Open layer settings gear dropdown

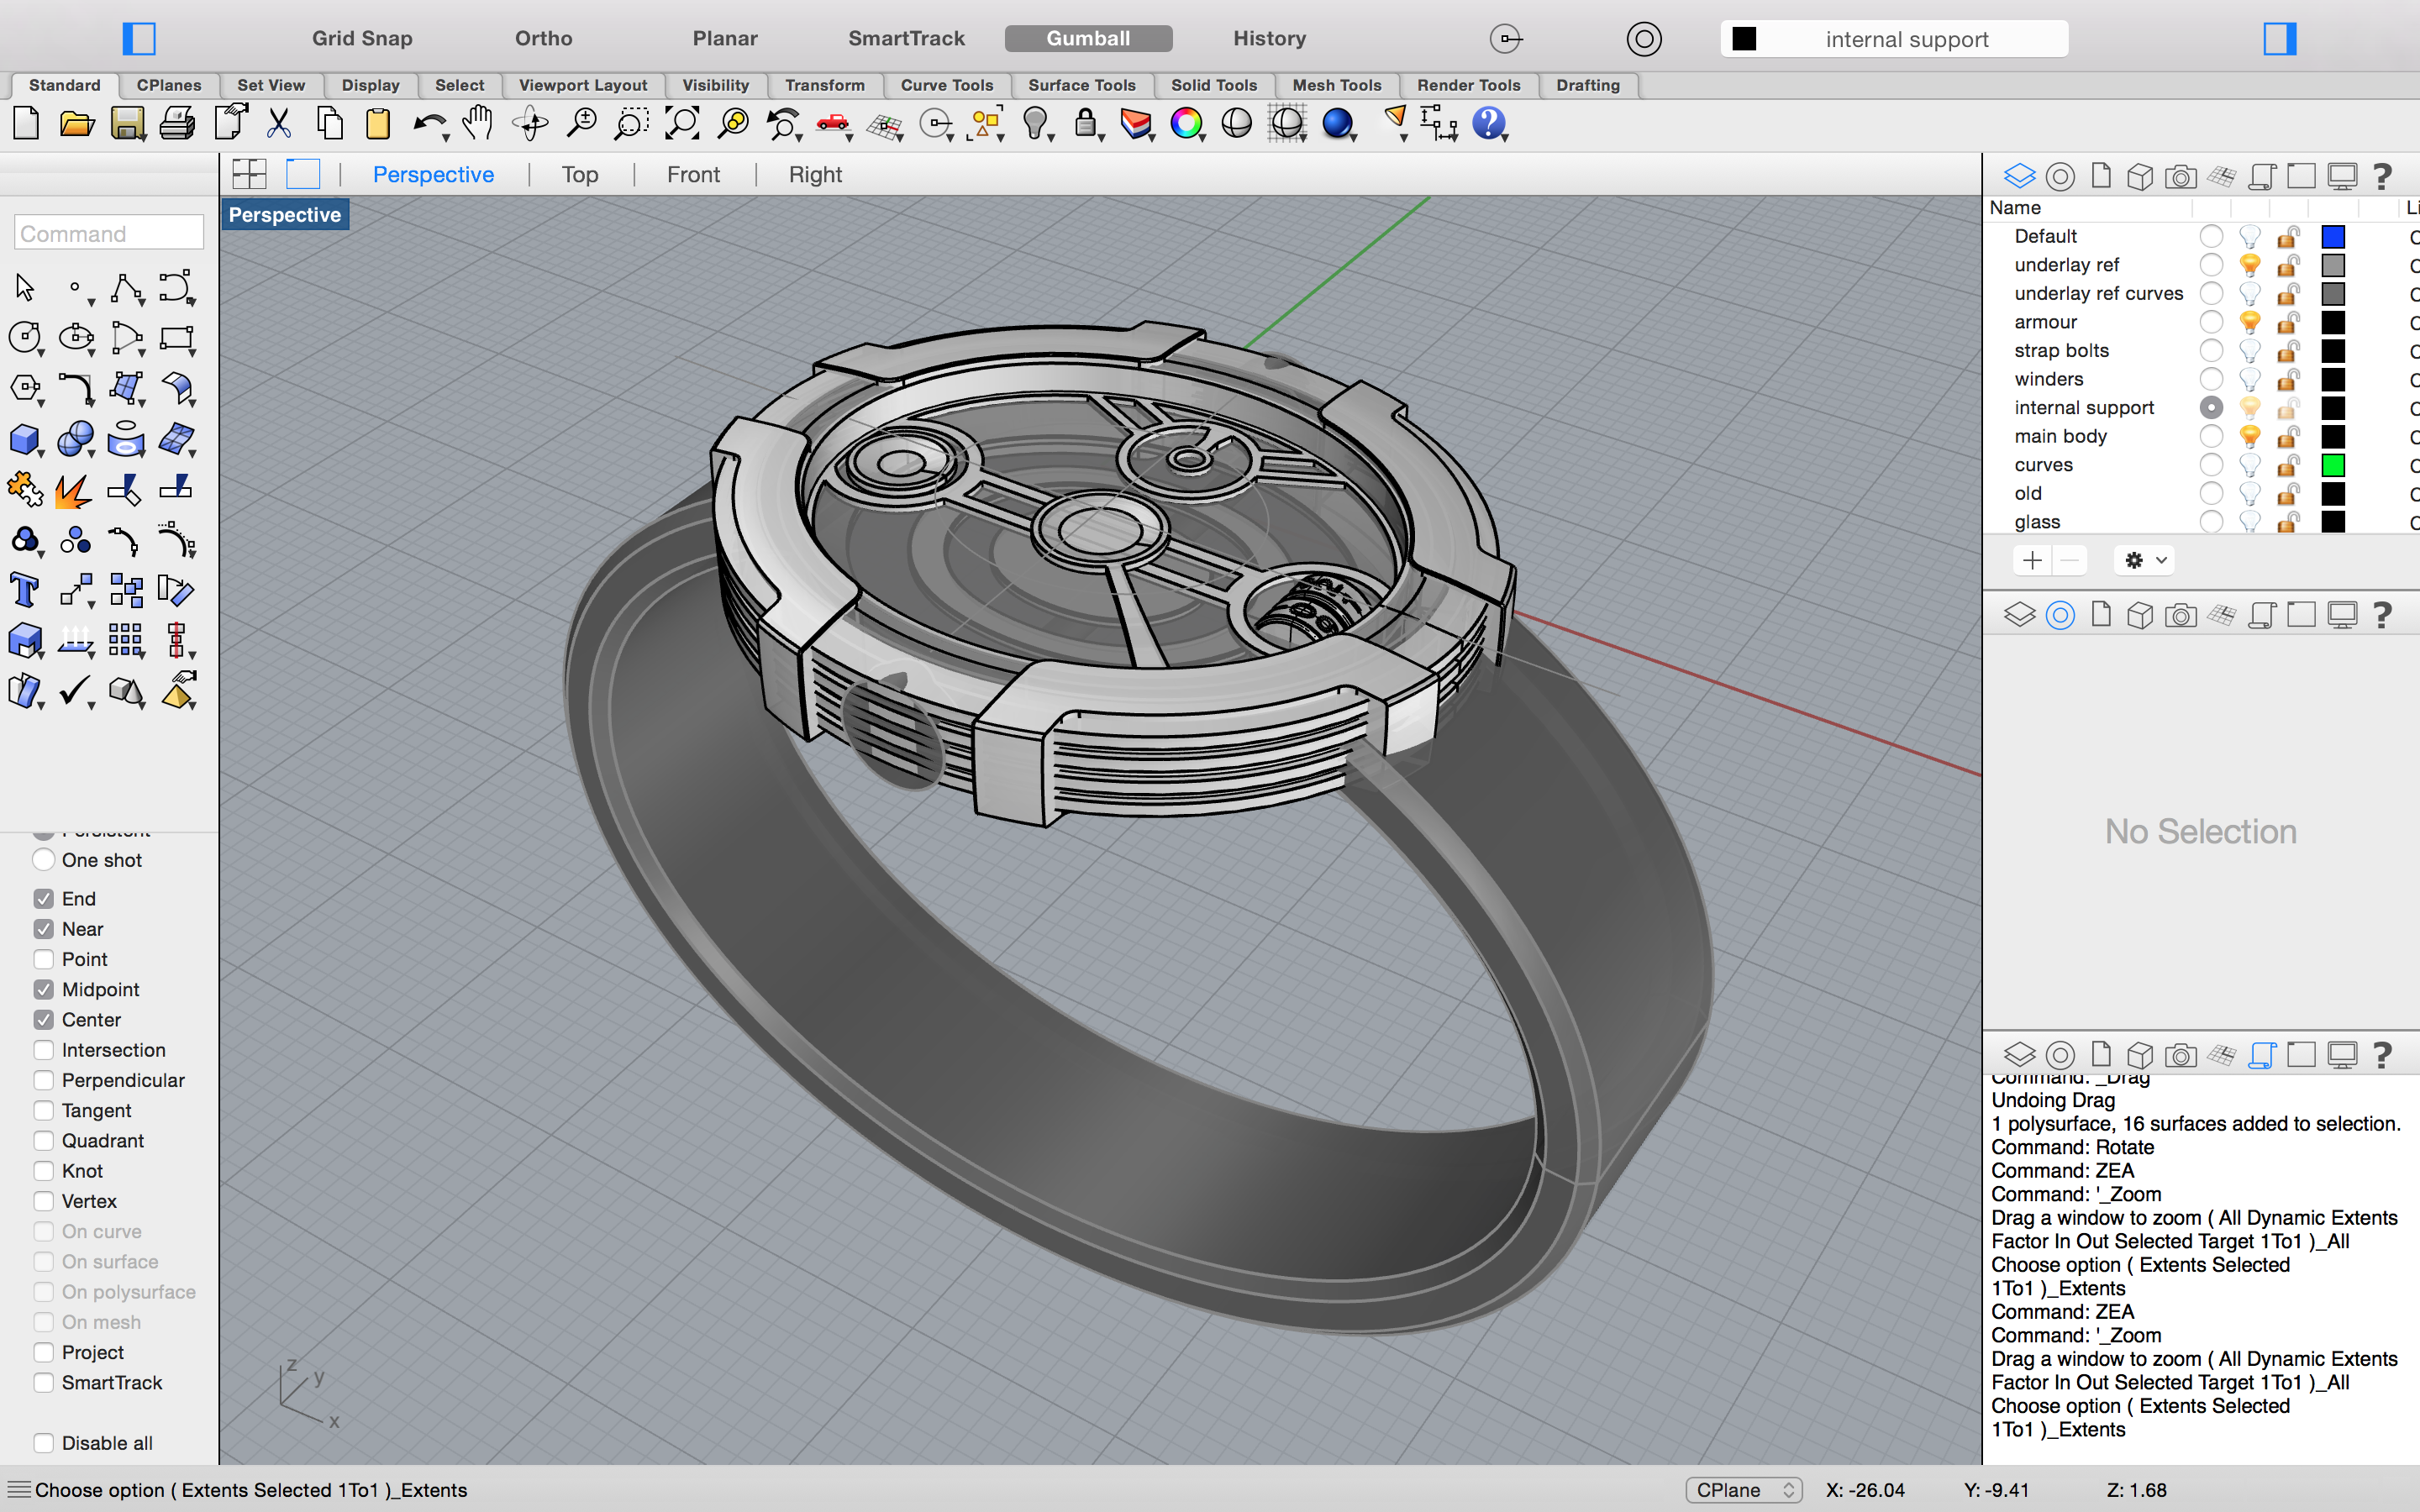(2144, 560)
